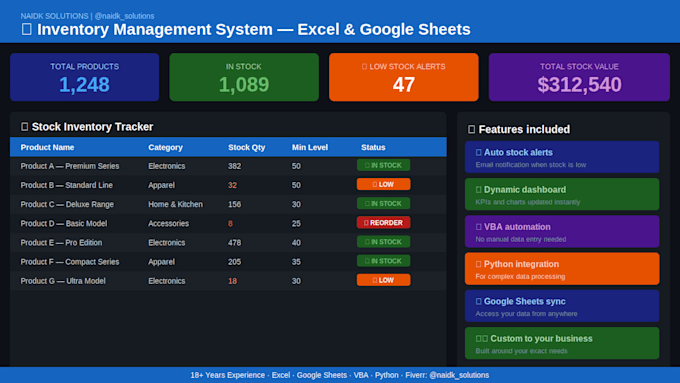This screenshot has height=383, width=680.
Task: Click min level 35 for Product F
Action: pos(296,262)
